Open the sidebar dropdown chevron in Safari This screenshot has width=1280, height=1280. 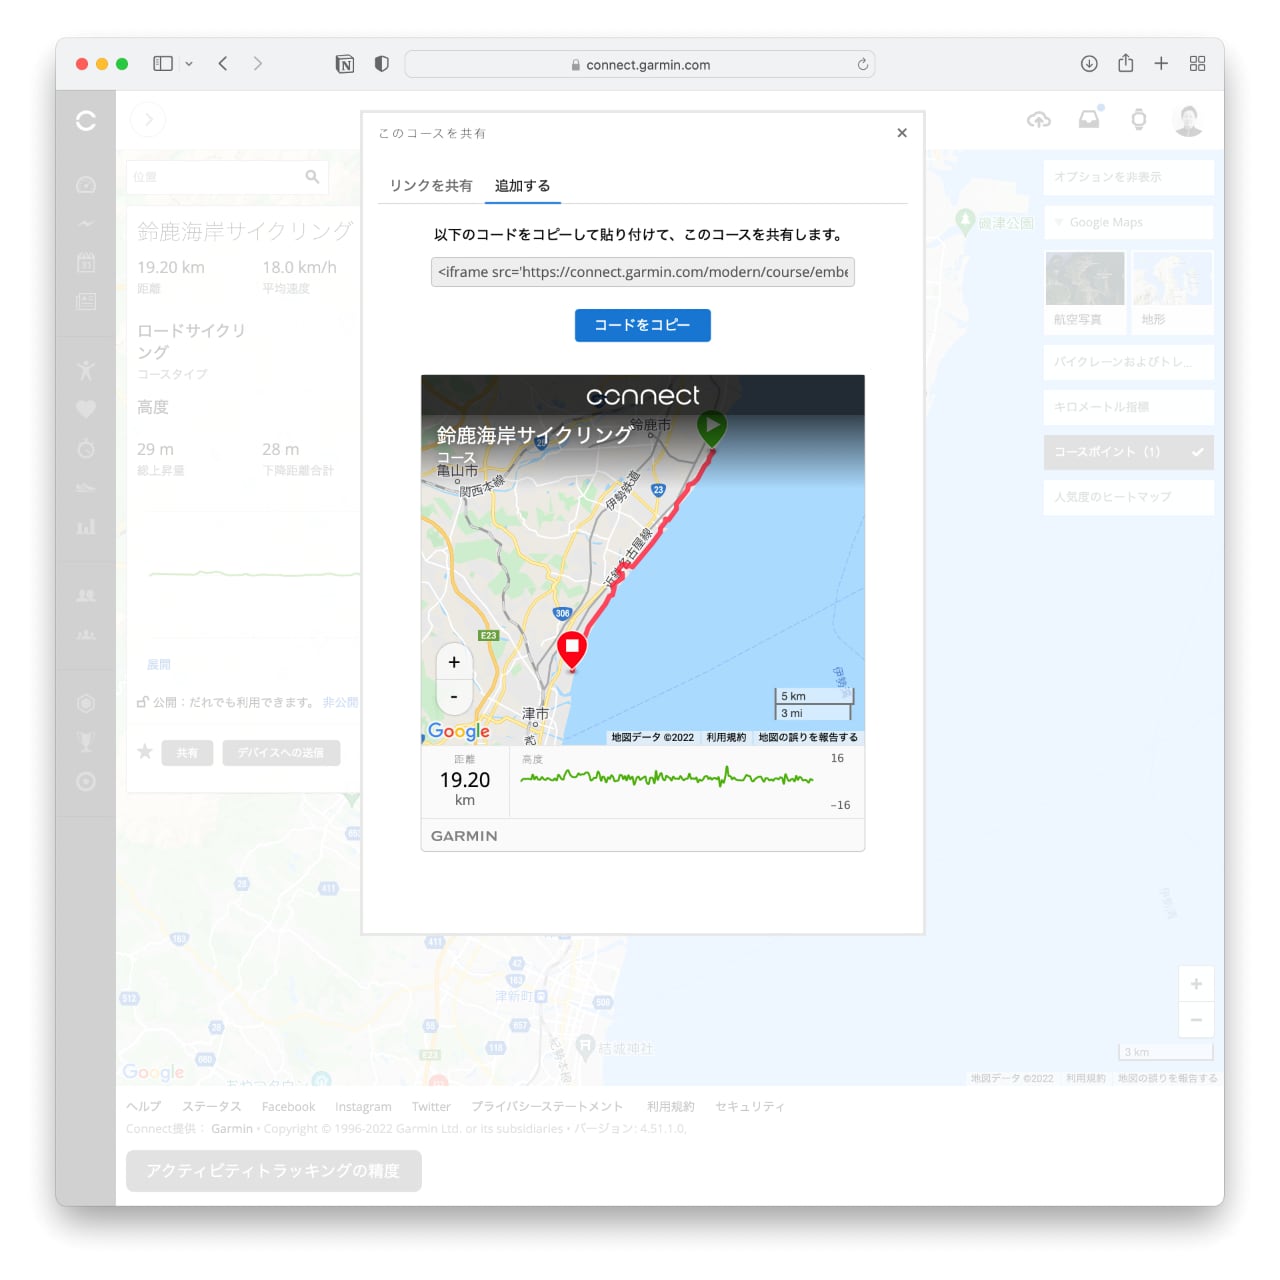[189, 64]
